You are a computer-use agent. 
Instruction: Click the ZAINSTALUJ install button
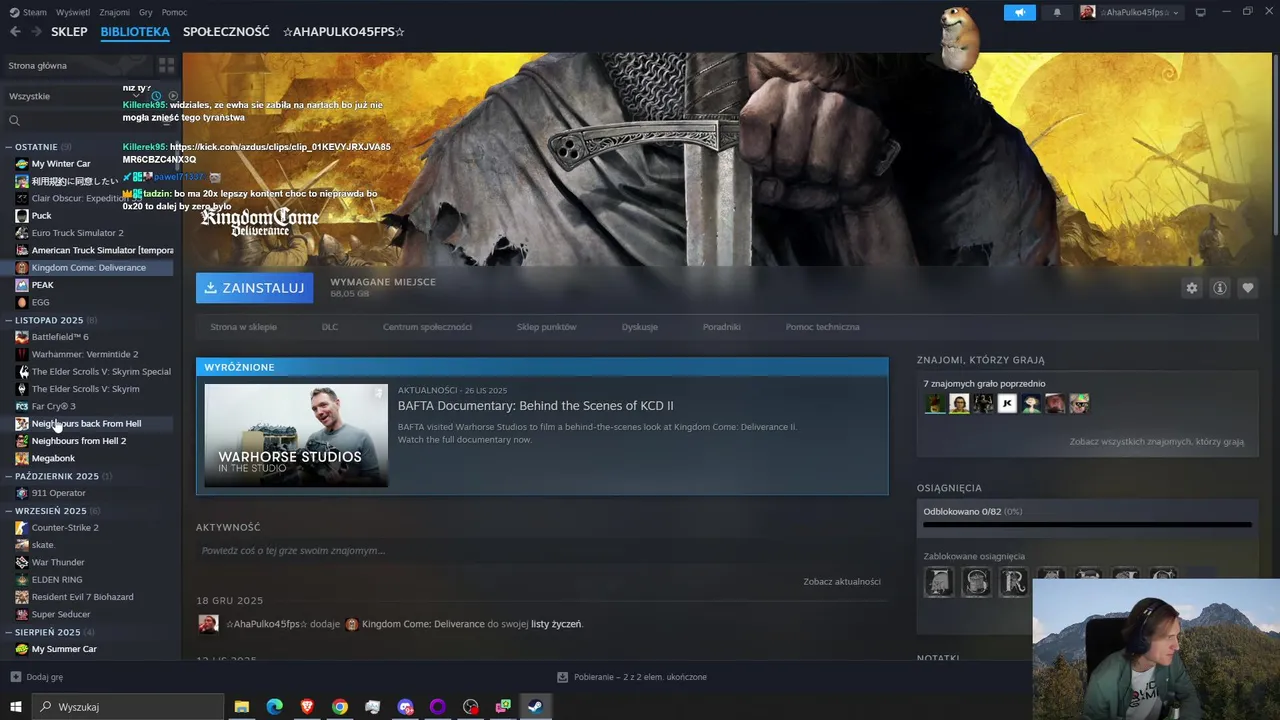(254, 288)
